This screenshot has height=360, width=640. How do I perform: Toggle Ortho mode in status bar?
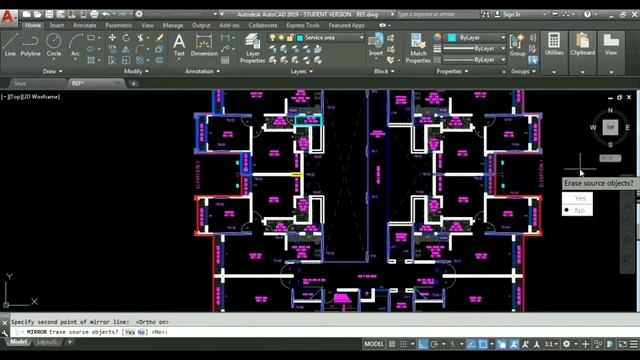423,344
